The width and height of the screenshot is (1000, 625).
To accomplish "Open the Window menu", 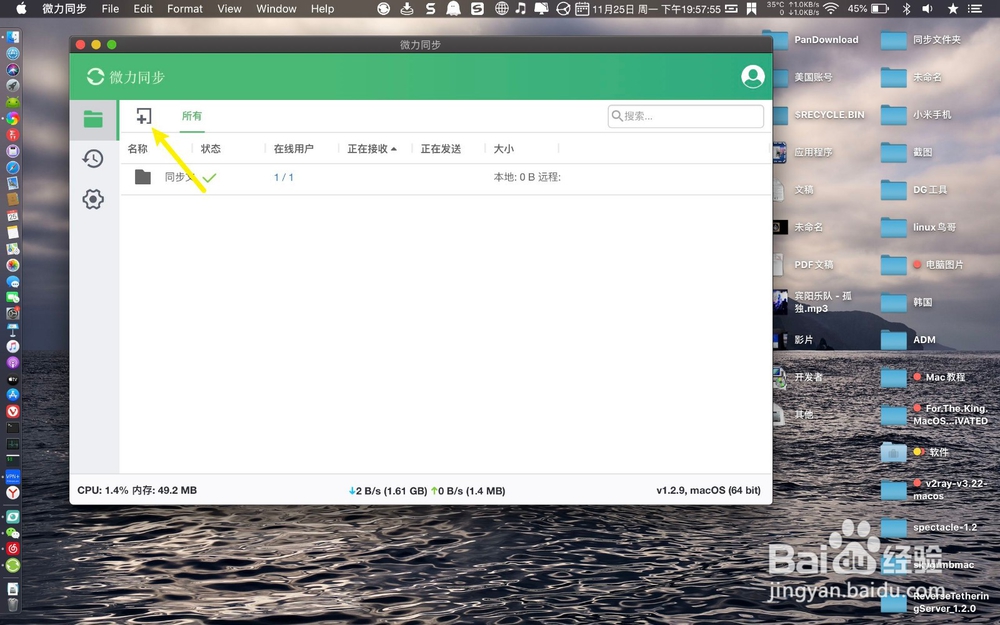I will [276, 9].
